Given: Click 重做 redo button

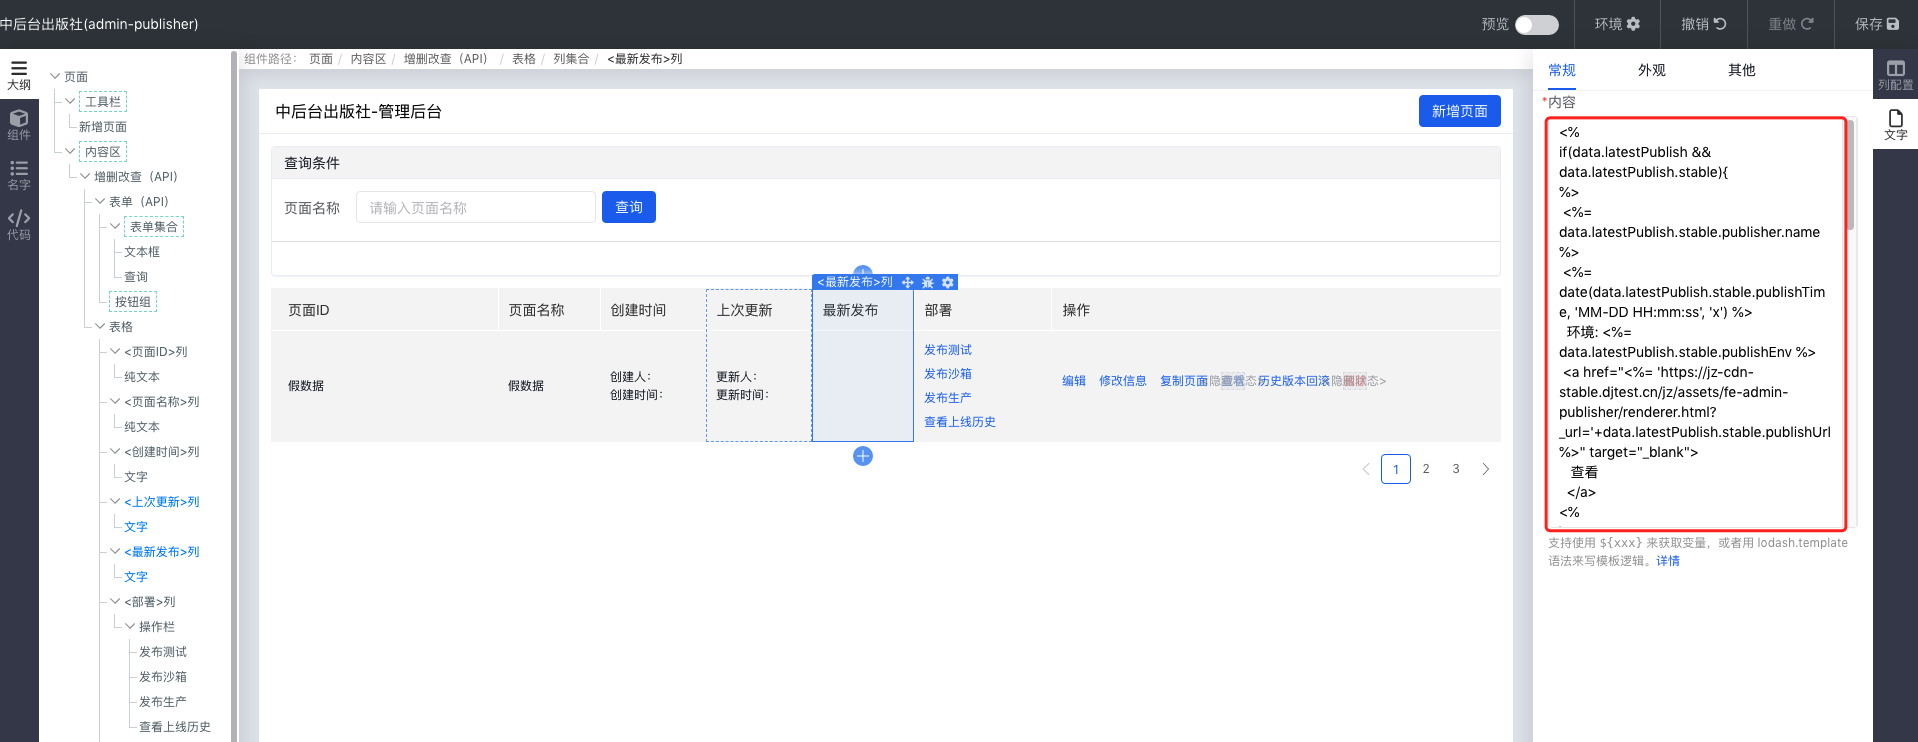Looking at the screenshot, I should point(1791,24).
